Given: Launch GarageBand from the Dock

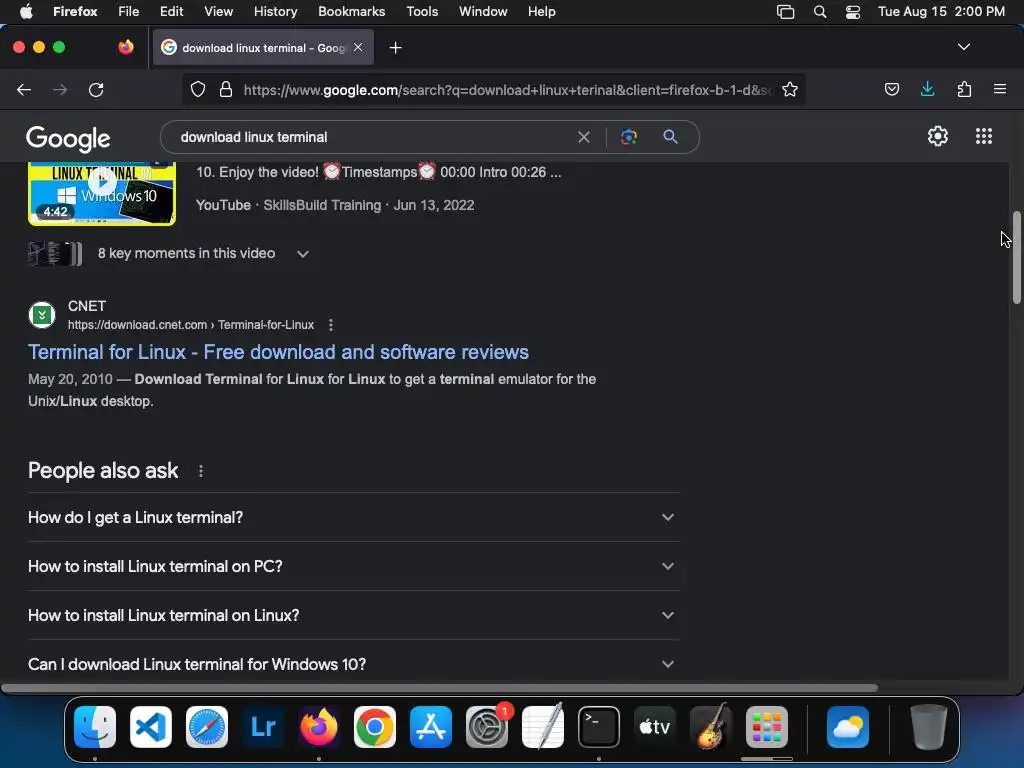Looking at the screenshot, I should click(x=711, y=727).
